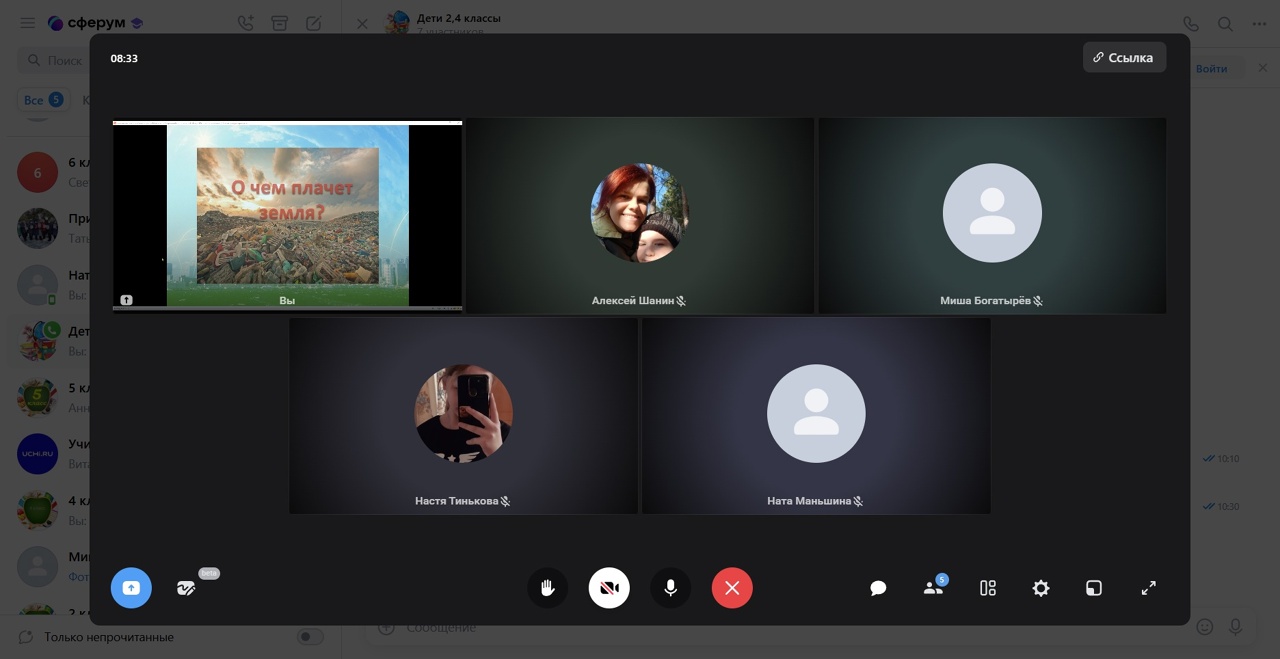Viewport: 1280px width, 659px height.
Task: Select Ната Маньшина's video tile
Action: [816, 416]
